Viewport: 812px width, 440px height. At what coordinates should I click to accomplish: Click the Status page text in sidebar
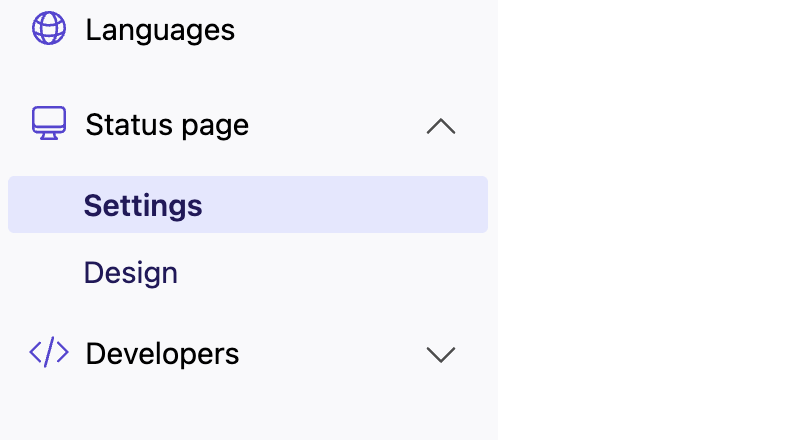167,125
